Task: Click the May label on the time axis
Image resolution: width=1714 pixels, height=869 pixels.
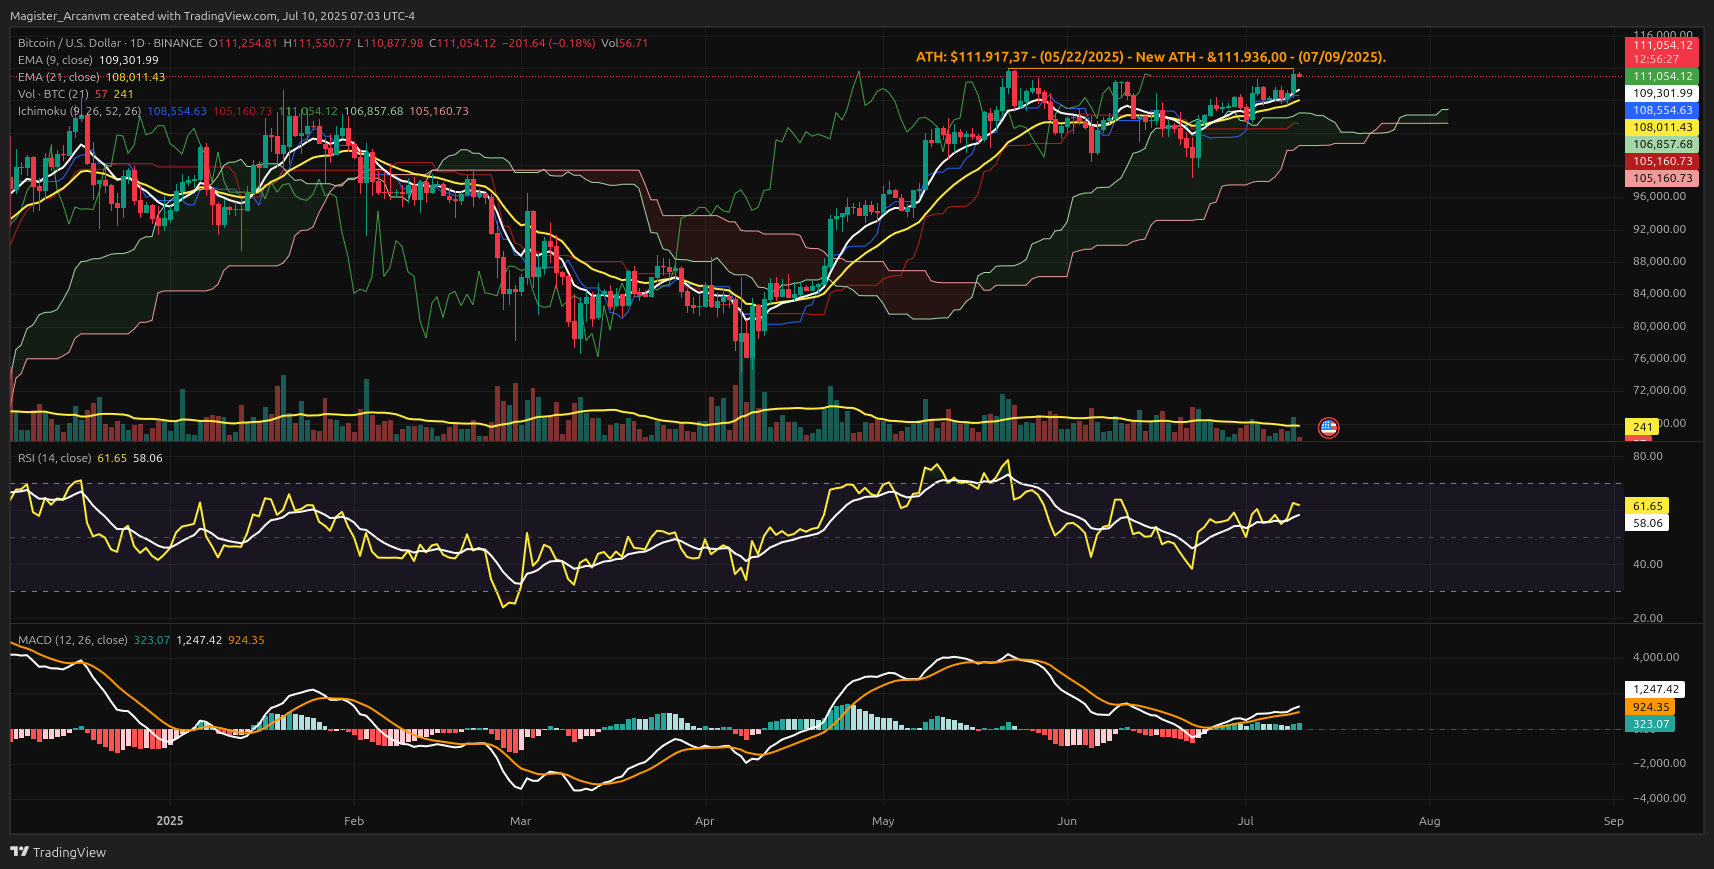Action: pos(883,821)
